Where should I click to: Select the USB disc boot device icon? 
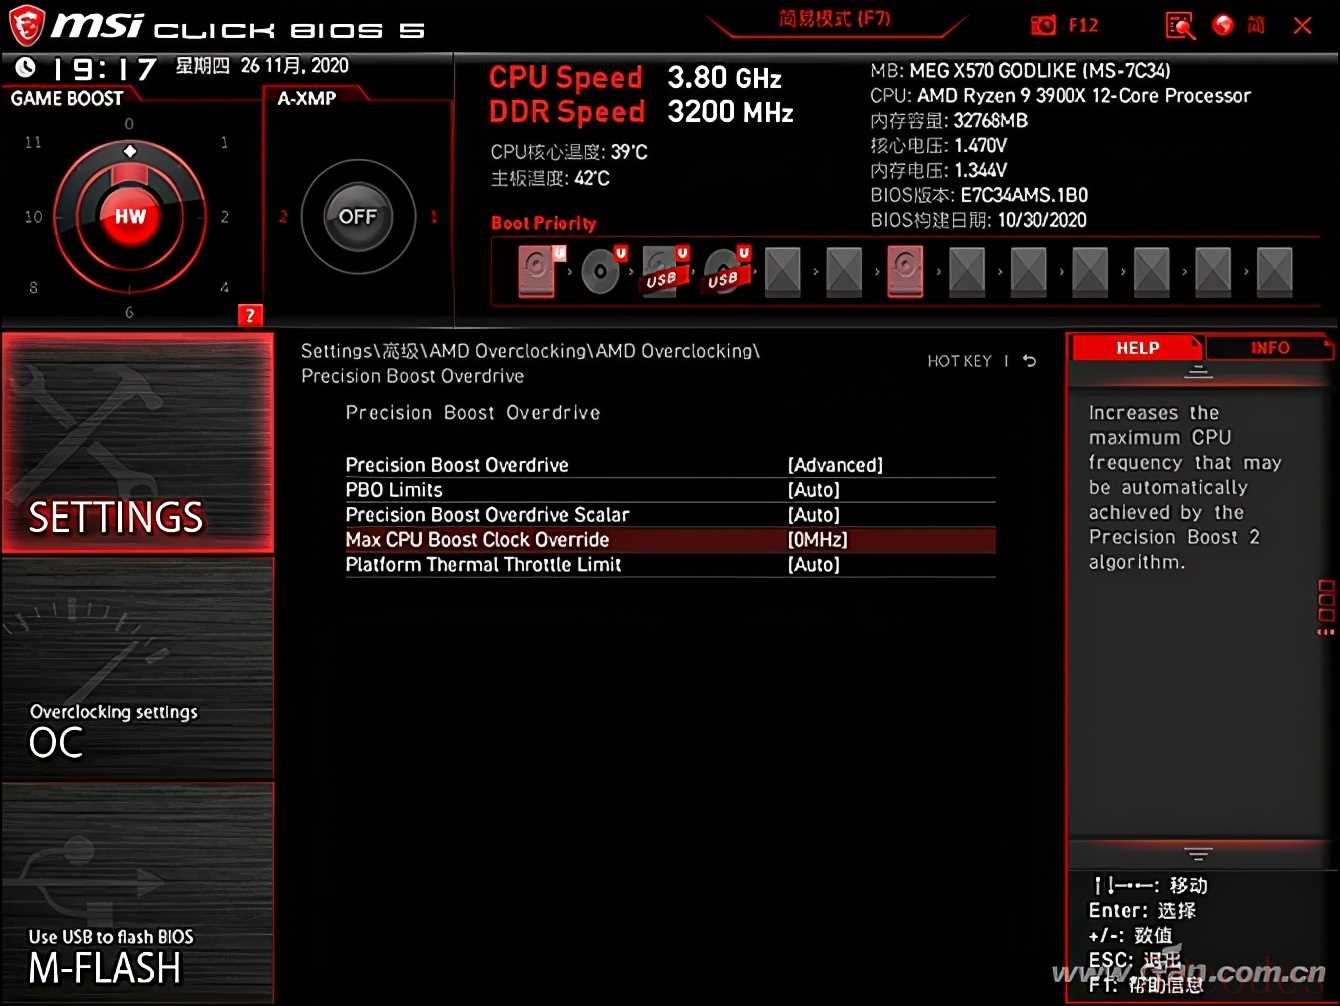pyautogui.click(x=727, y=270)
